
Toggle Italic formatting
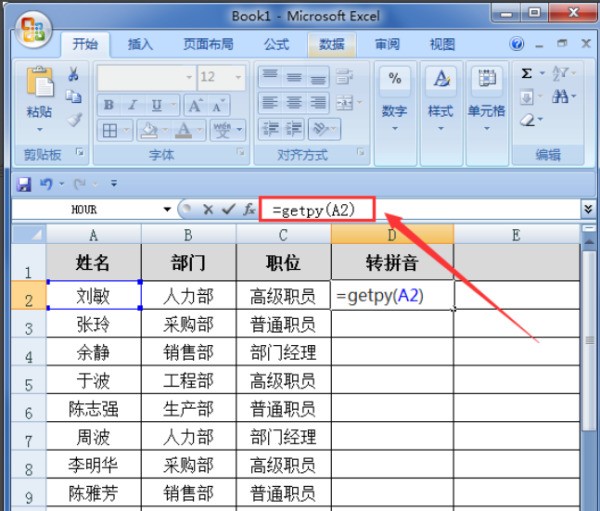[x=130, y=104]
